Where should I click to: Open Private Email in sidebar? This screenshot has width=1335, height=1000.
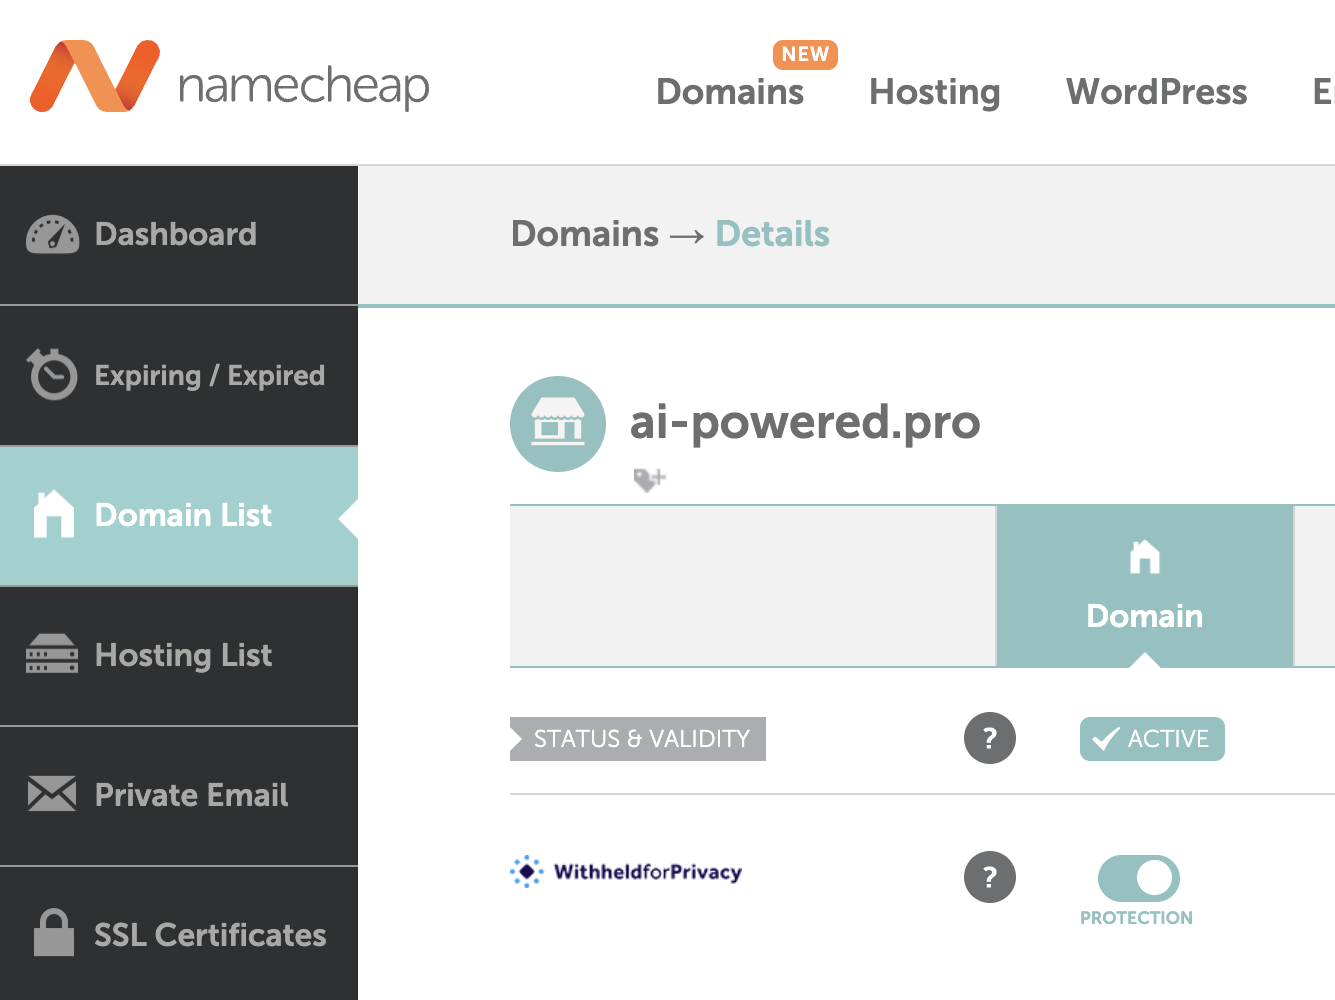coord(179,796)
